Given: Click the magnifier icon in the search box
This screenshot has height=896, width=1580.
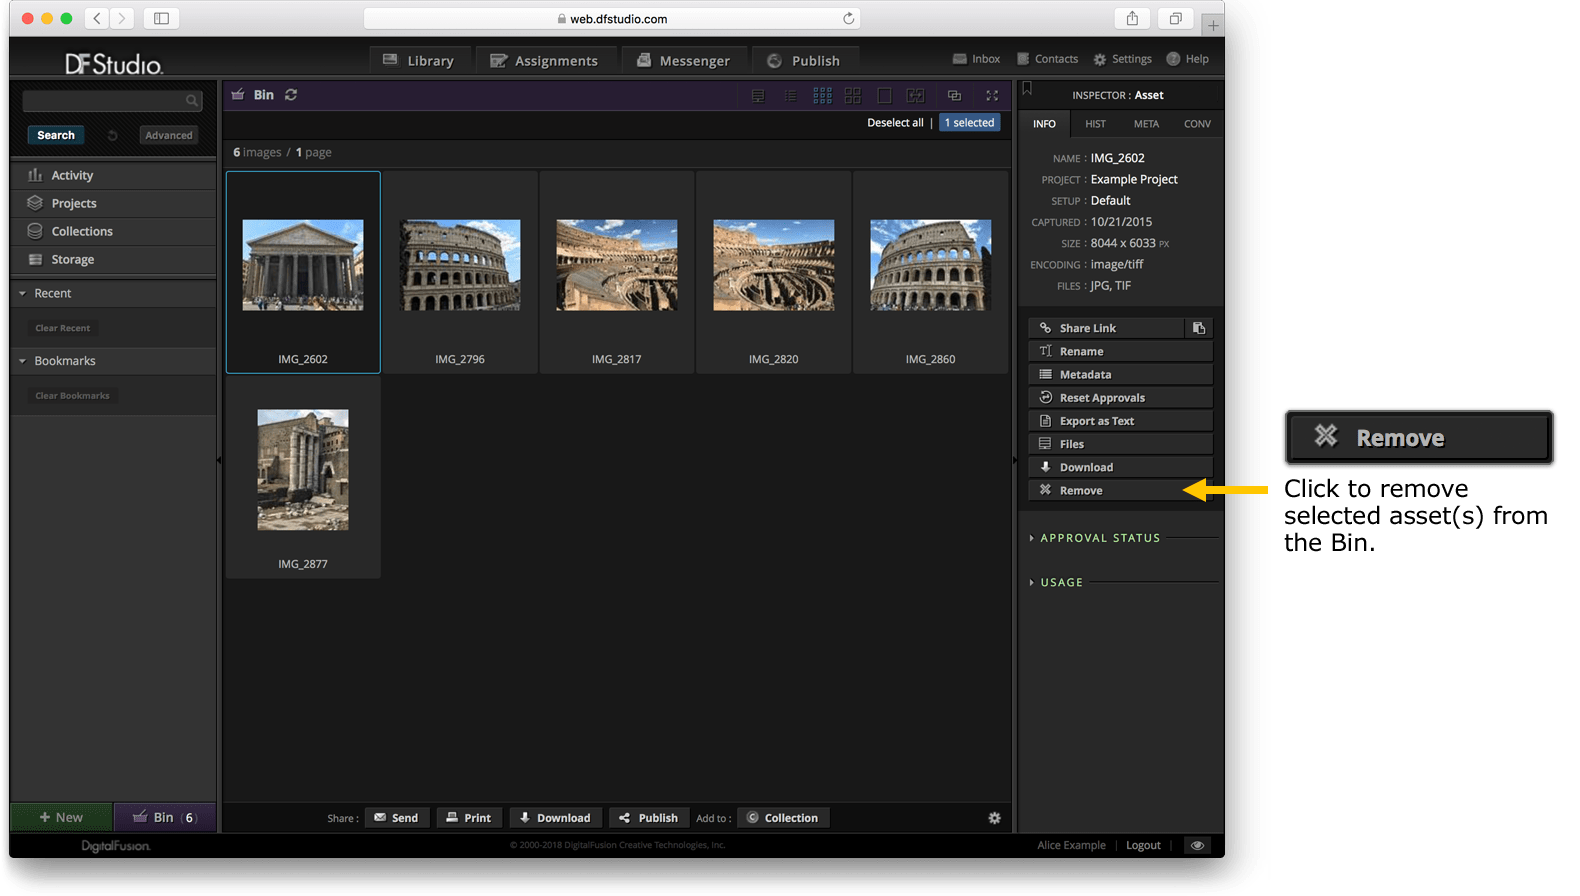Looking at the screenshot, I should click(192, 101).
